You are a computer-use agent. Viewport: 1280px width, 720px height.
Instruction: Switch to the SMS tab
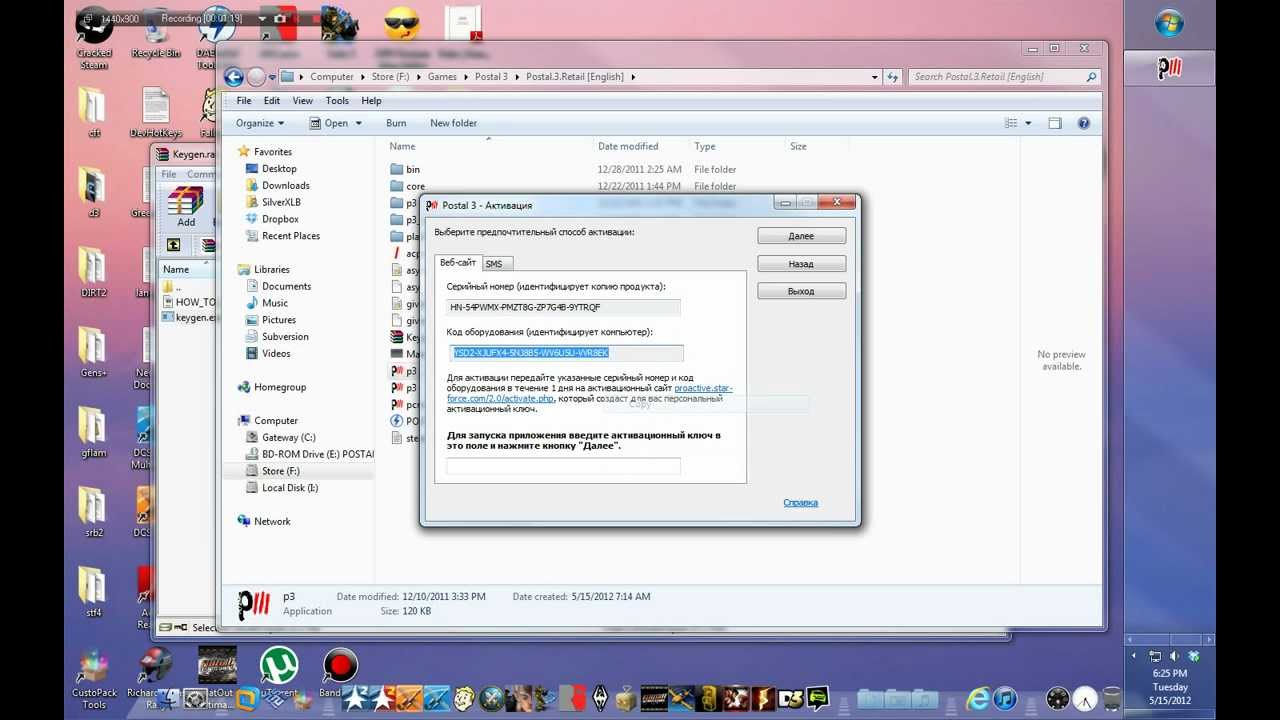494,263
